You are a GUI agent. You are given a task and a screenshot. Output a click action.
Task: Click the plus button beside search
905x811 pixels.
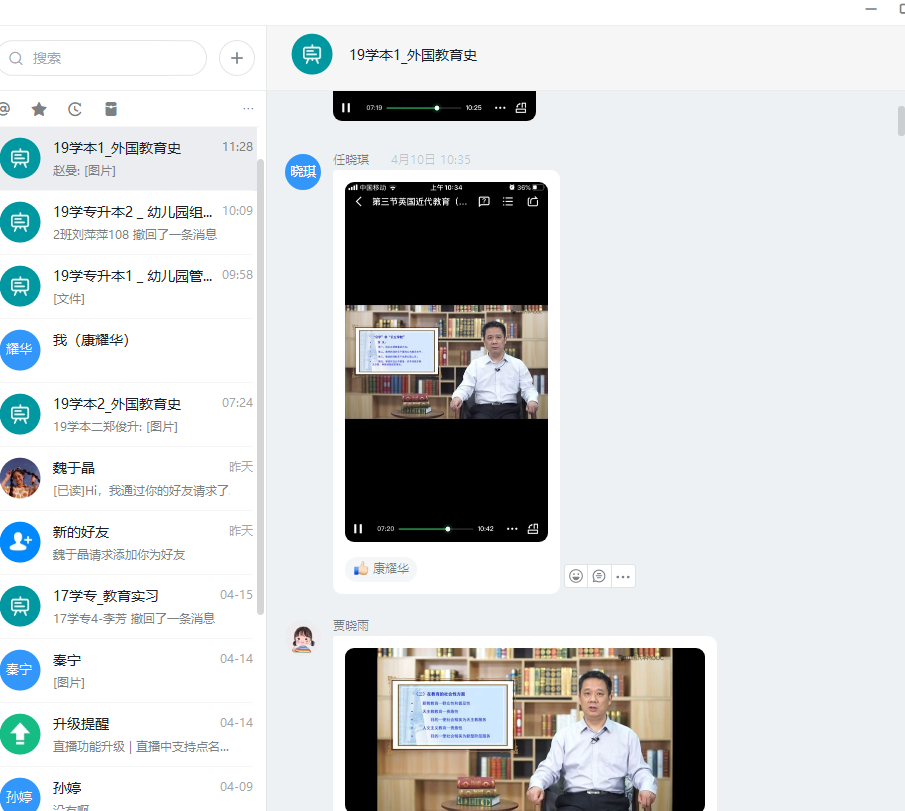pos(236,58)
